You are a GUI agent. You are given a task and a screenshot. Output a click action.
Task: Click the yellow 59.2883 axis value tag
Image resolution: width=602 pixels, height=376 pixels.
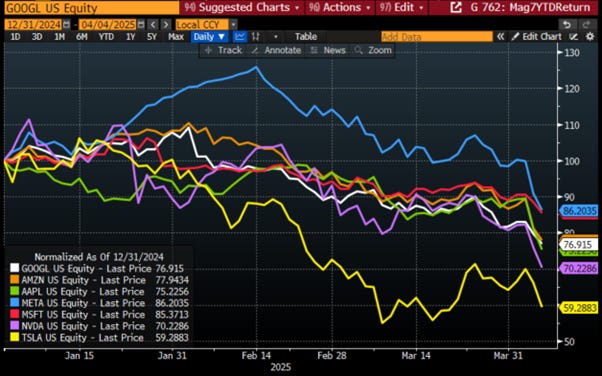pyautogui.click(x=579, y=308)
